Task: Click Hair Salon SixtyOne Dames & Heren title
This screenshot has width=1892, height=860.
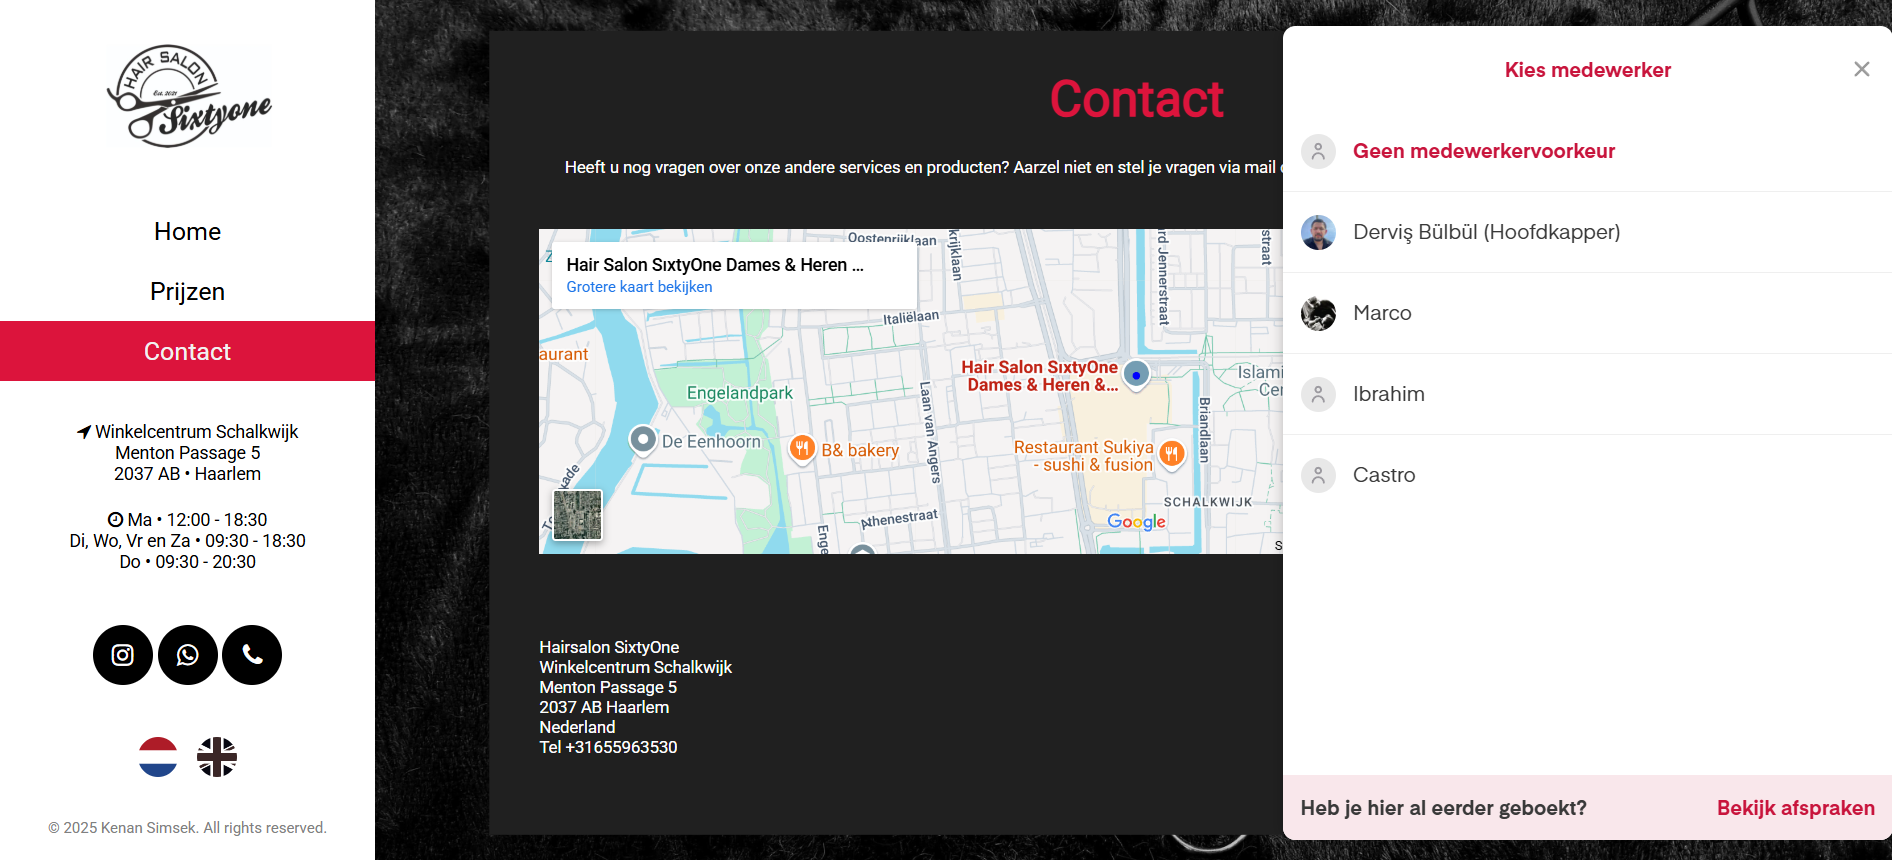Action: 715,265
